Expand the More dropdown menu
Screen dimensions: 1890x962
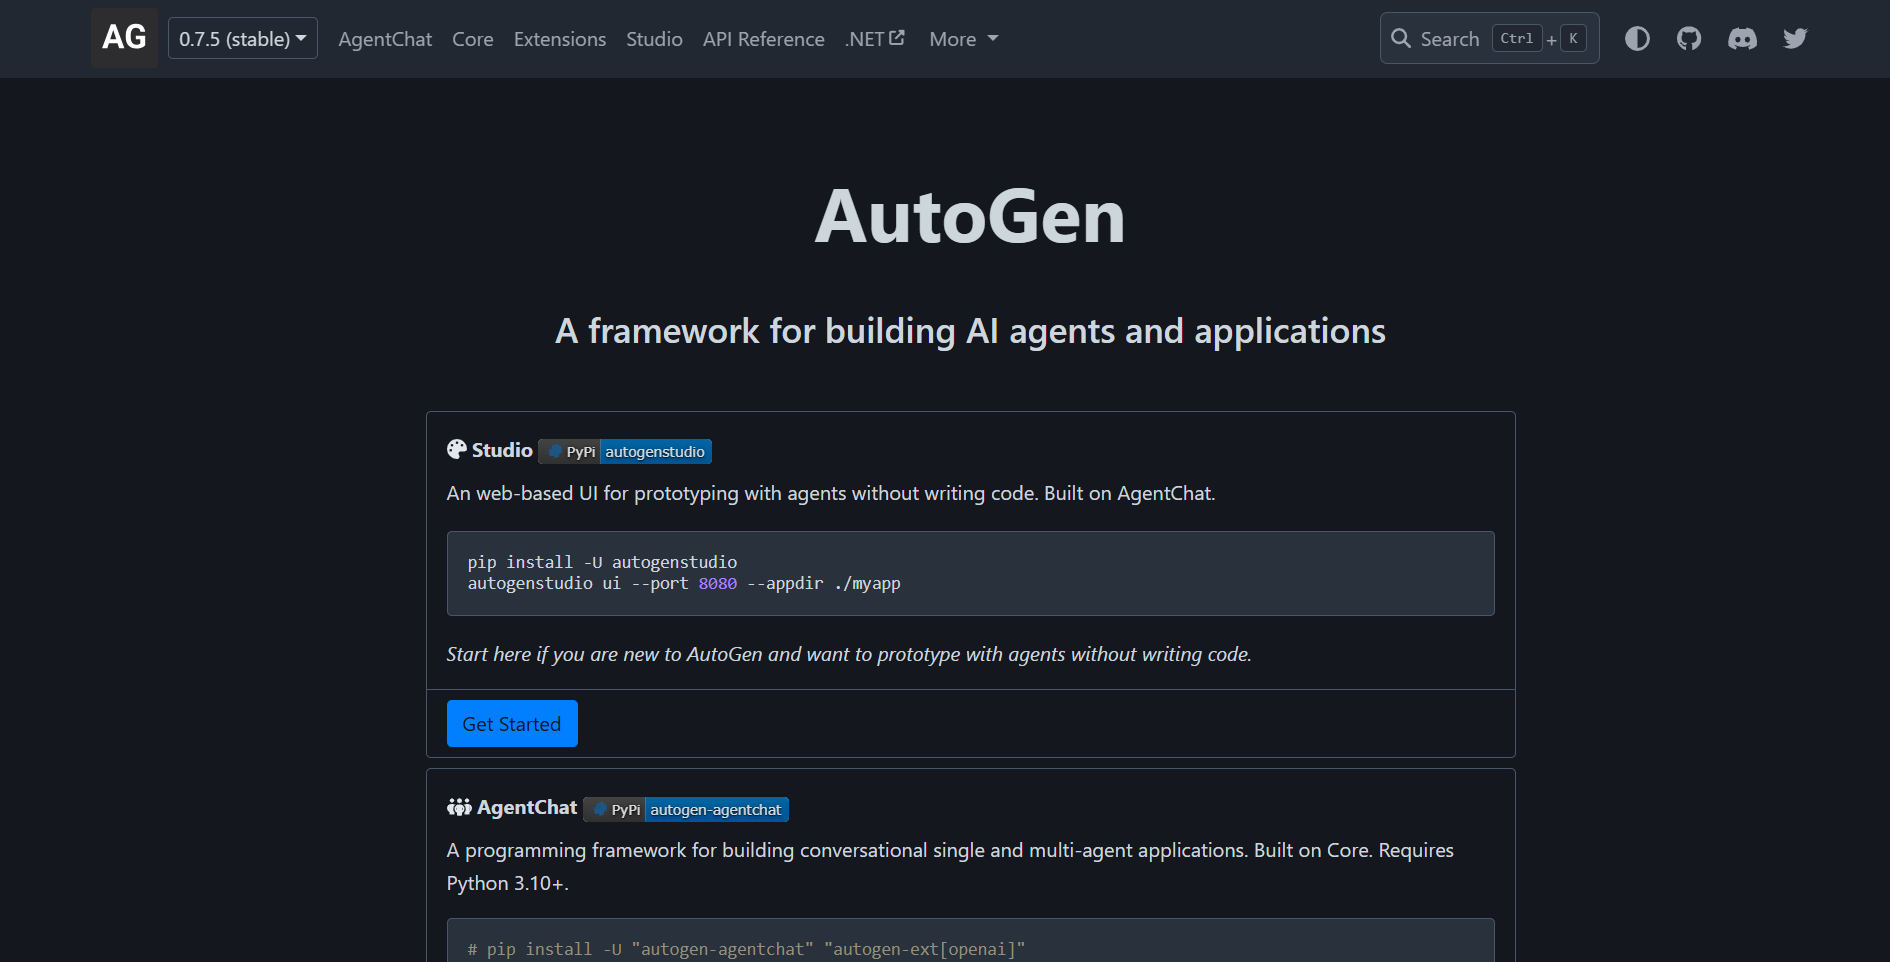coord(964,39)
